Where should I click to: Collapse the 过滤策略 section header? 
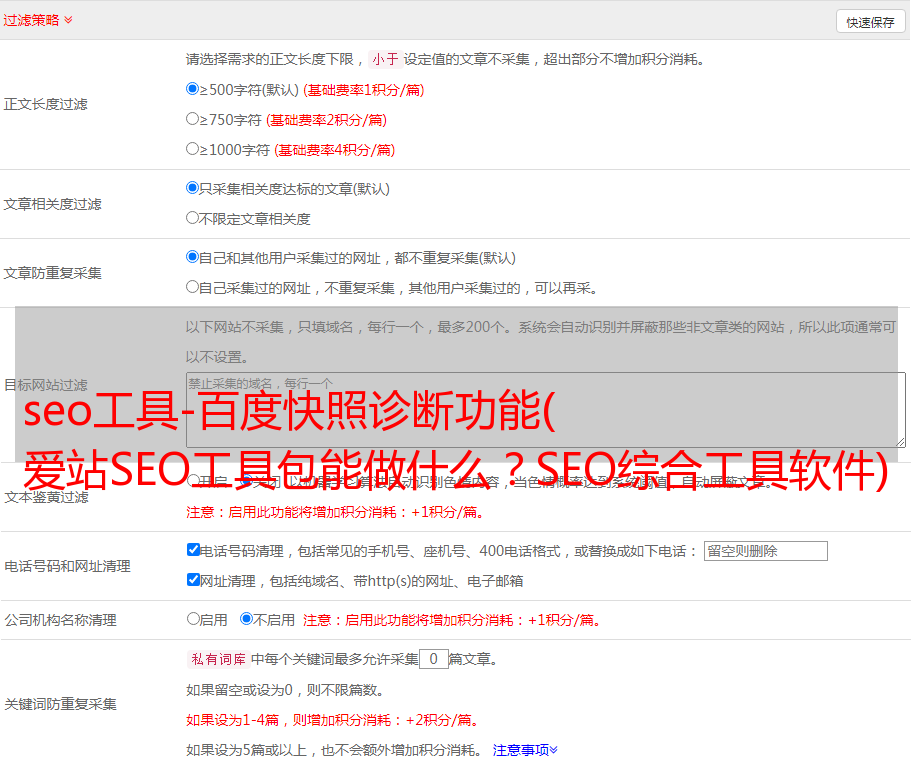[x=38, y=20]
